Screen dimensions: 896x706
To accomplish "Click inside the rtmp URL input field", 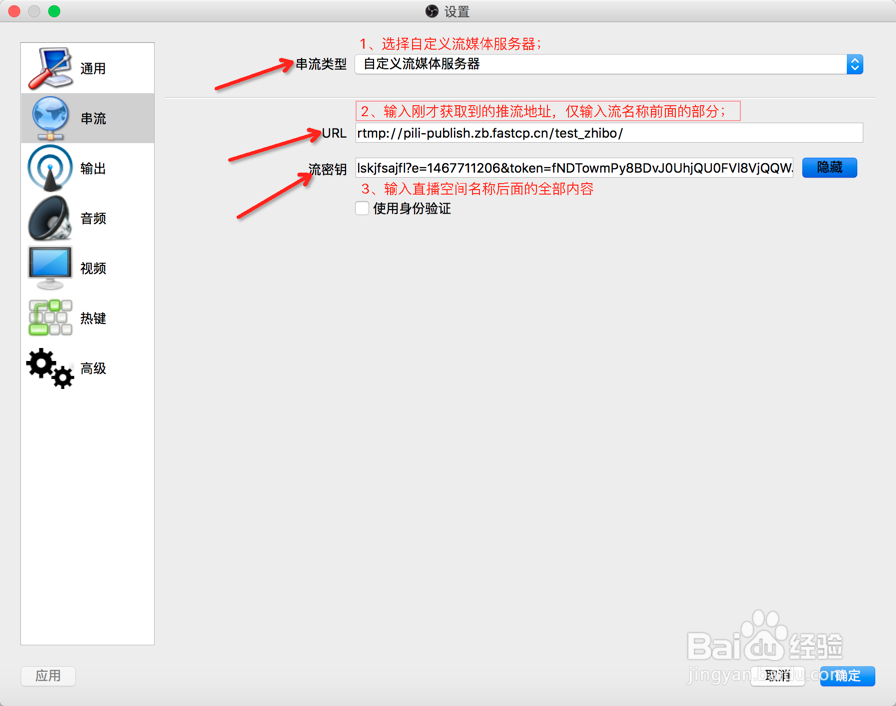I will [600, 132].
